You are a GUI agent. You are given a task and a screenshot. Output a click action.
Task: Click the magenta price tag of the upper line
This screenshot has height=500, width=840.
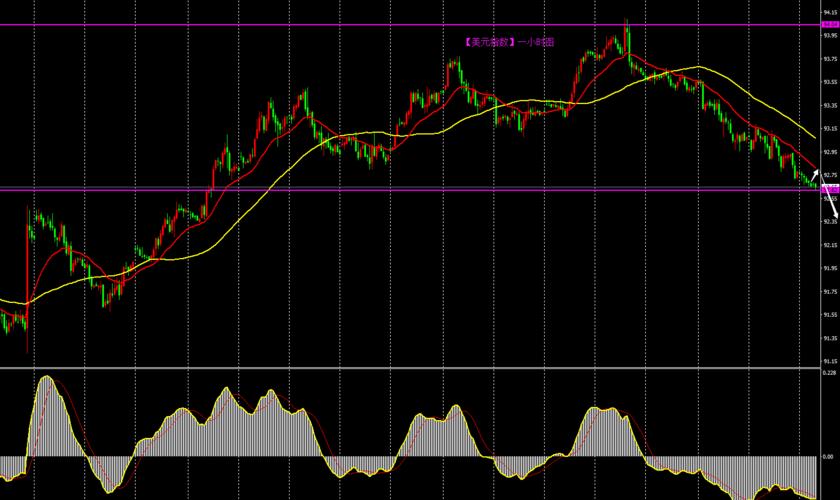tap(829, 24)
